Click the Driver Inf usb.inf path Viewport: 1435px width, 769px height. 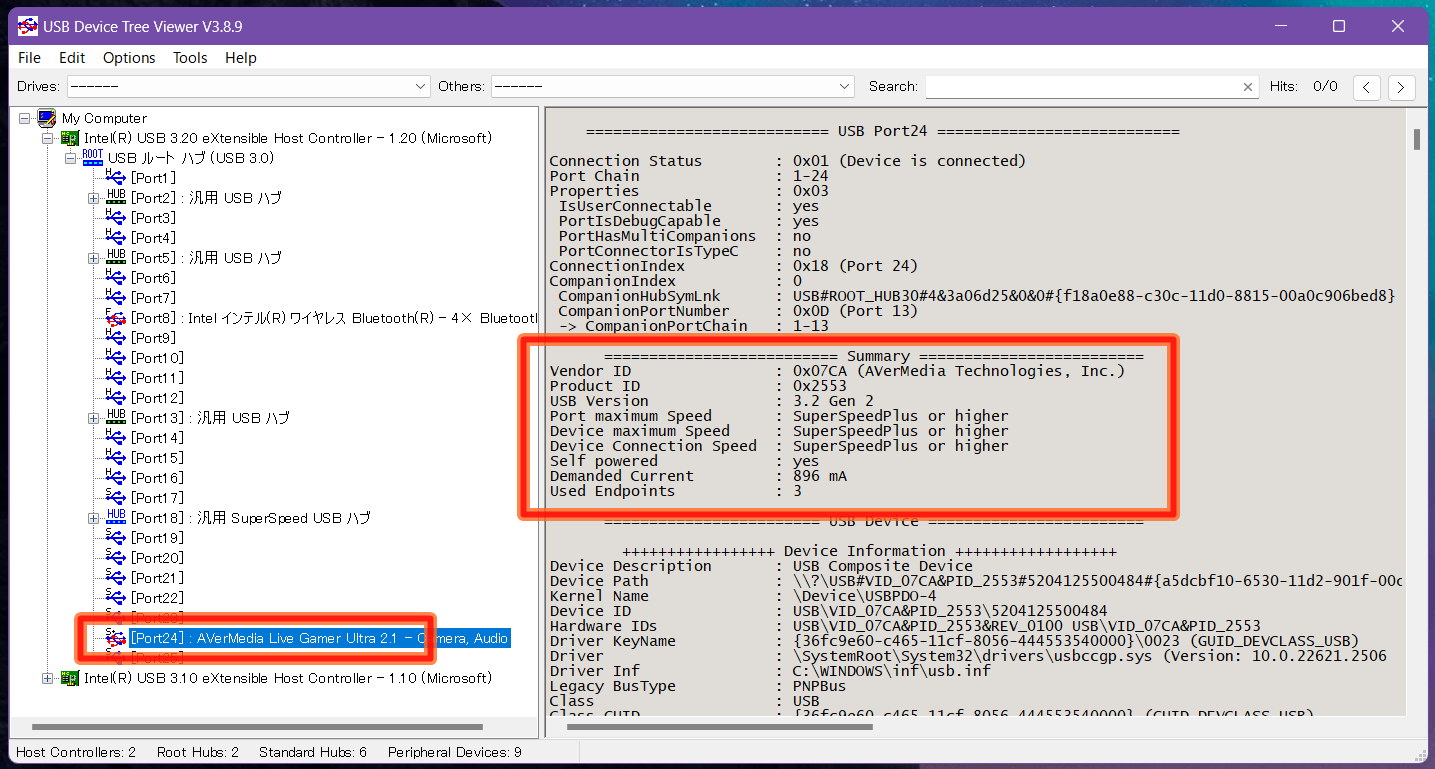(x=892, y=671)
